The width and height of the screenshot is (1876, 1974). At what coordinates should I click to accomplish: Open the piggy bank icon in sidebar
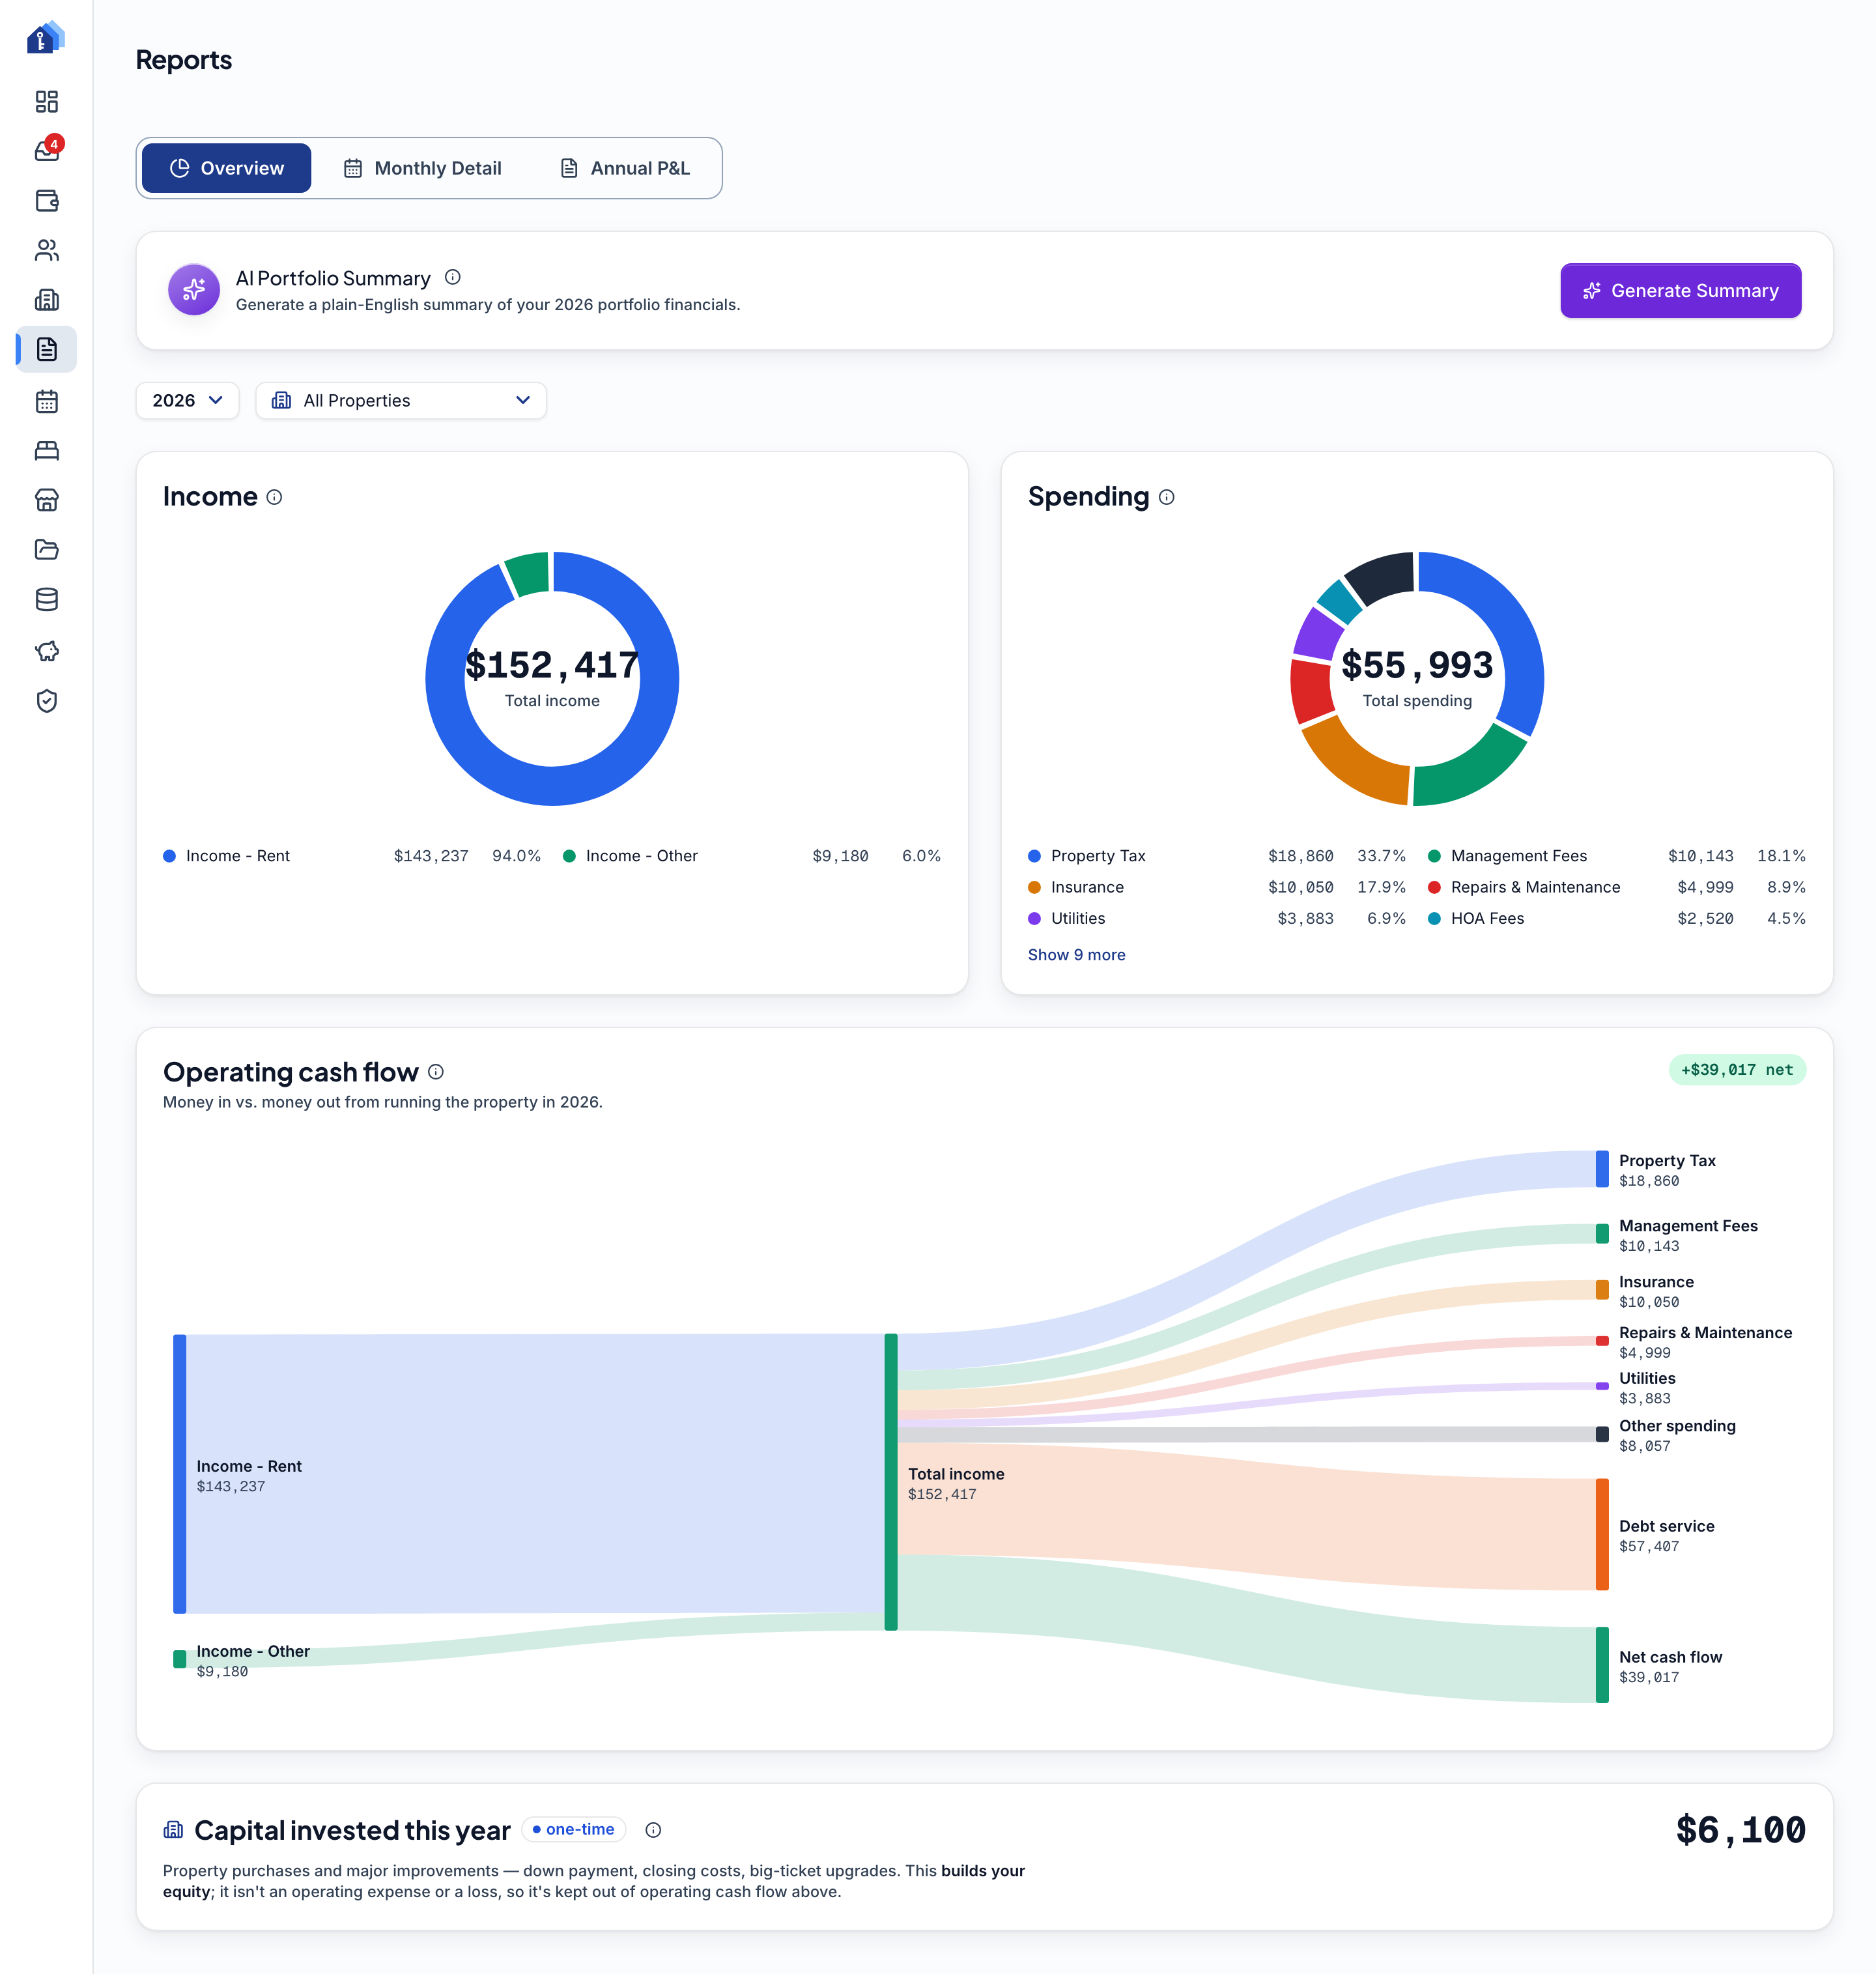[46, 651]
